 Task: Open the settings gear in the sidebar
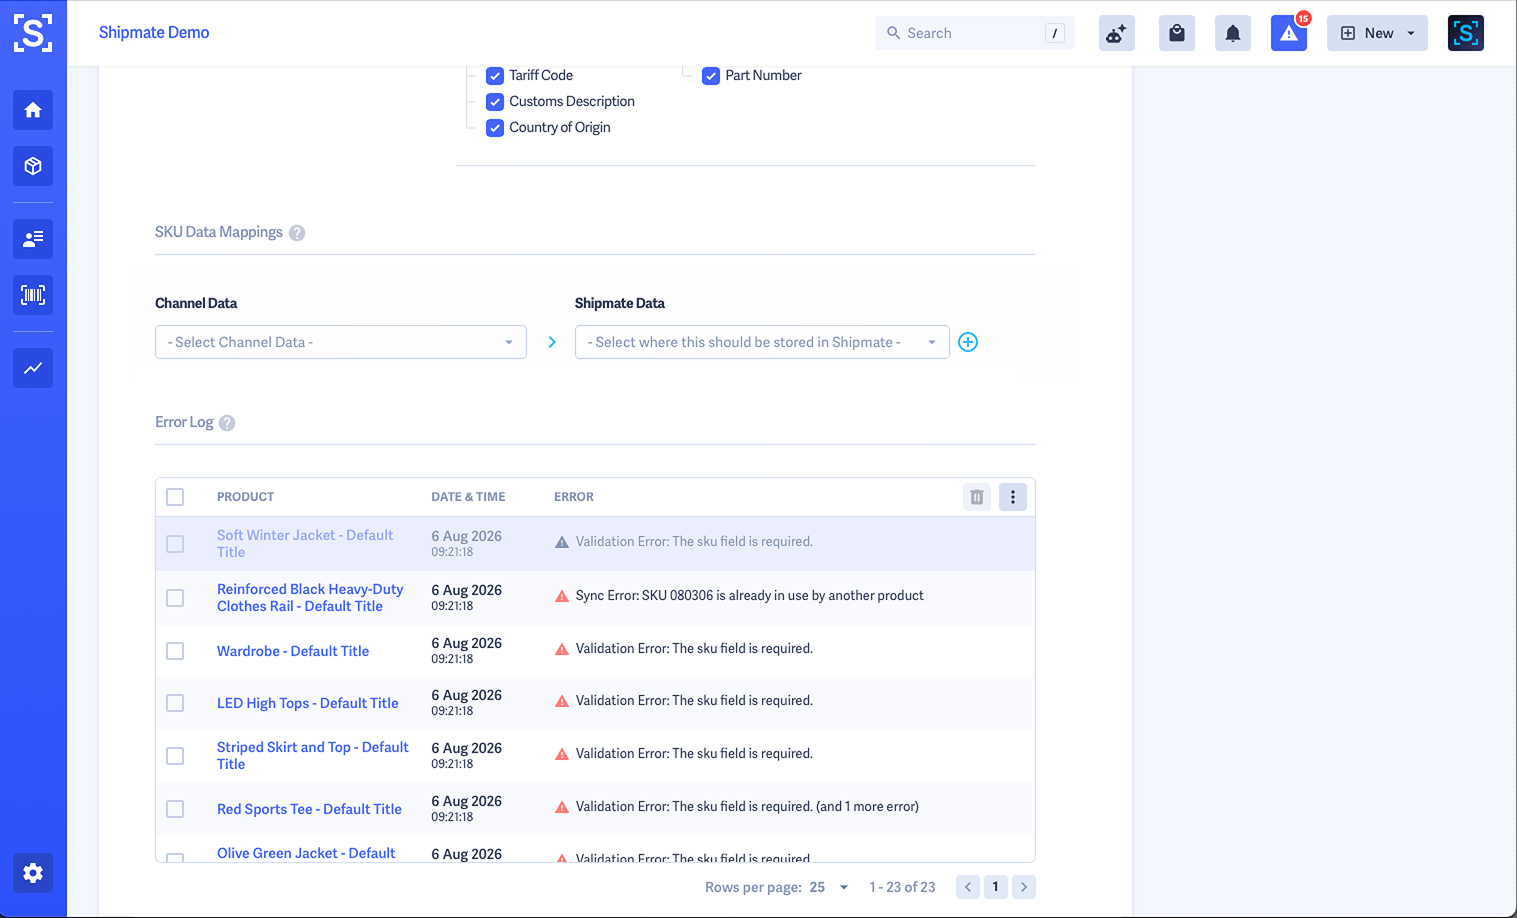33,873
